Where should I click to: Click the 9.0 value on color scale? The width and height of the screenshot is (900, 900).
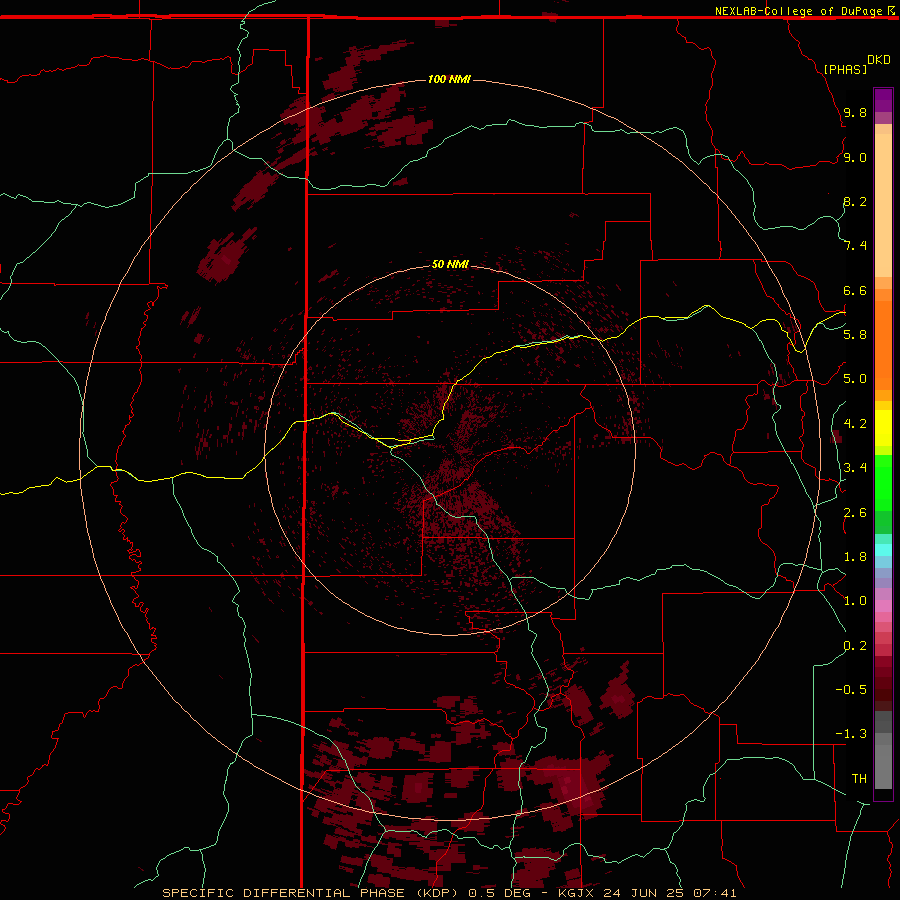(855, 157)
